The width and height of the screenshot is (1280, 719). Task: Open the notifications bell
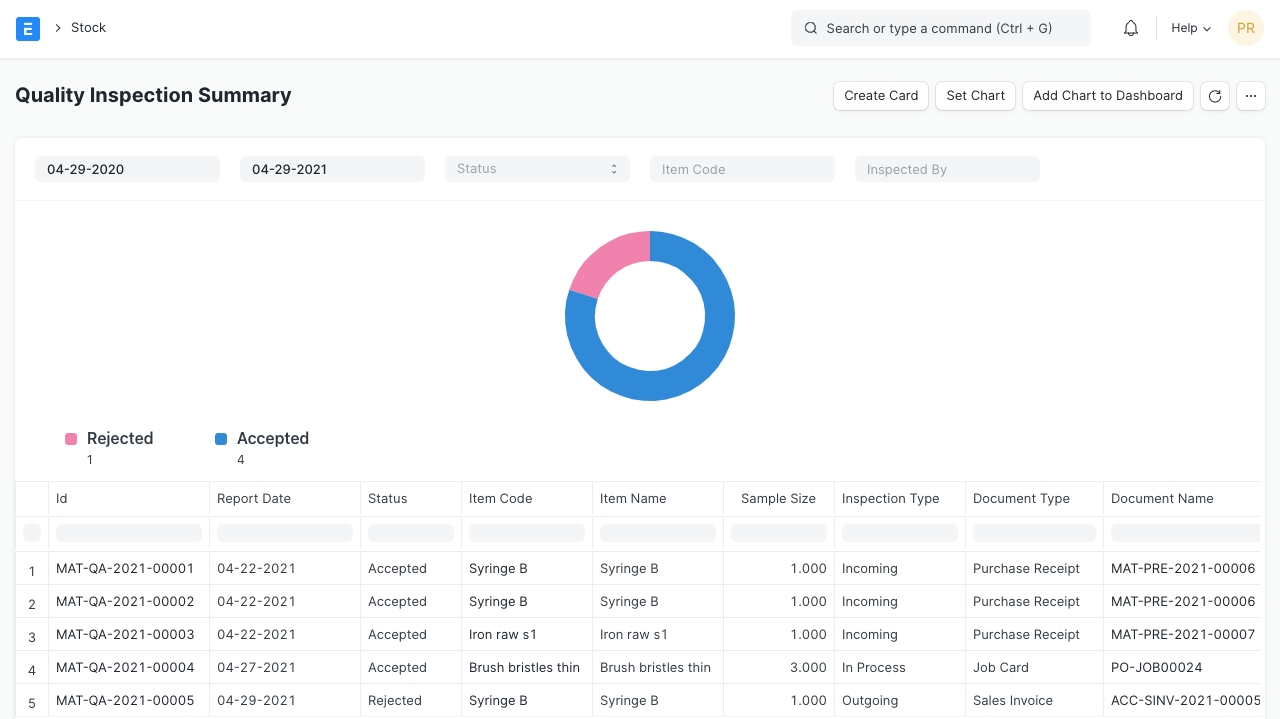[1131, 28]
